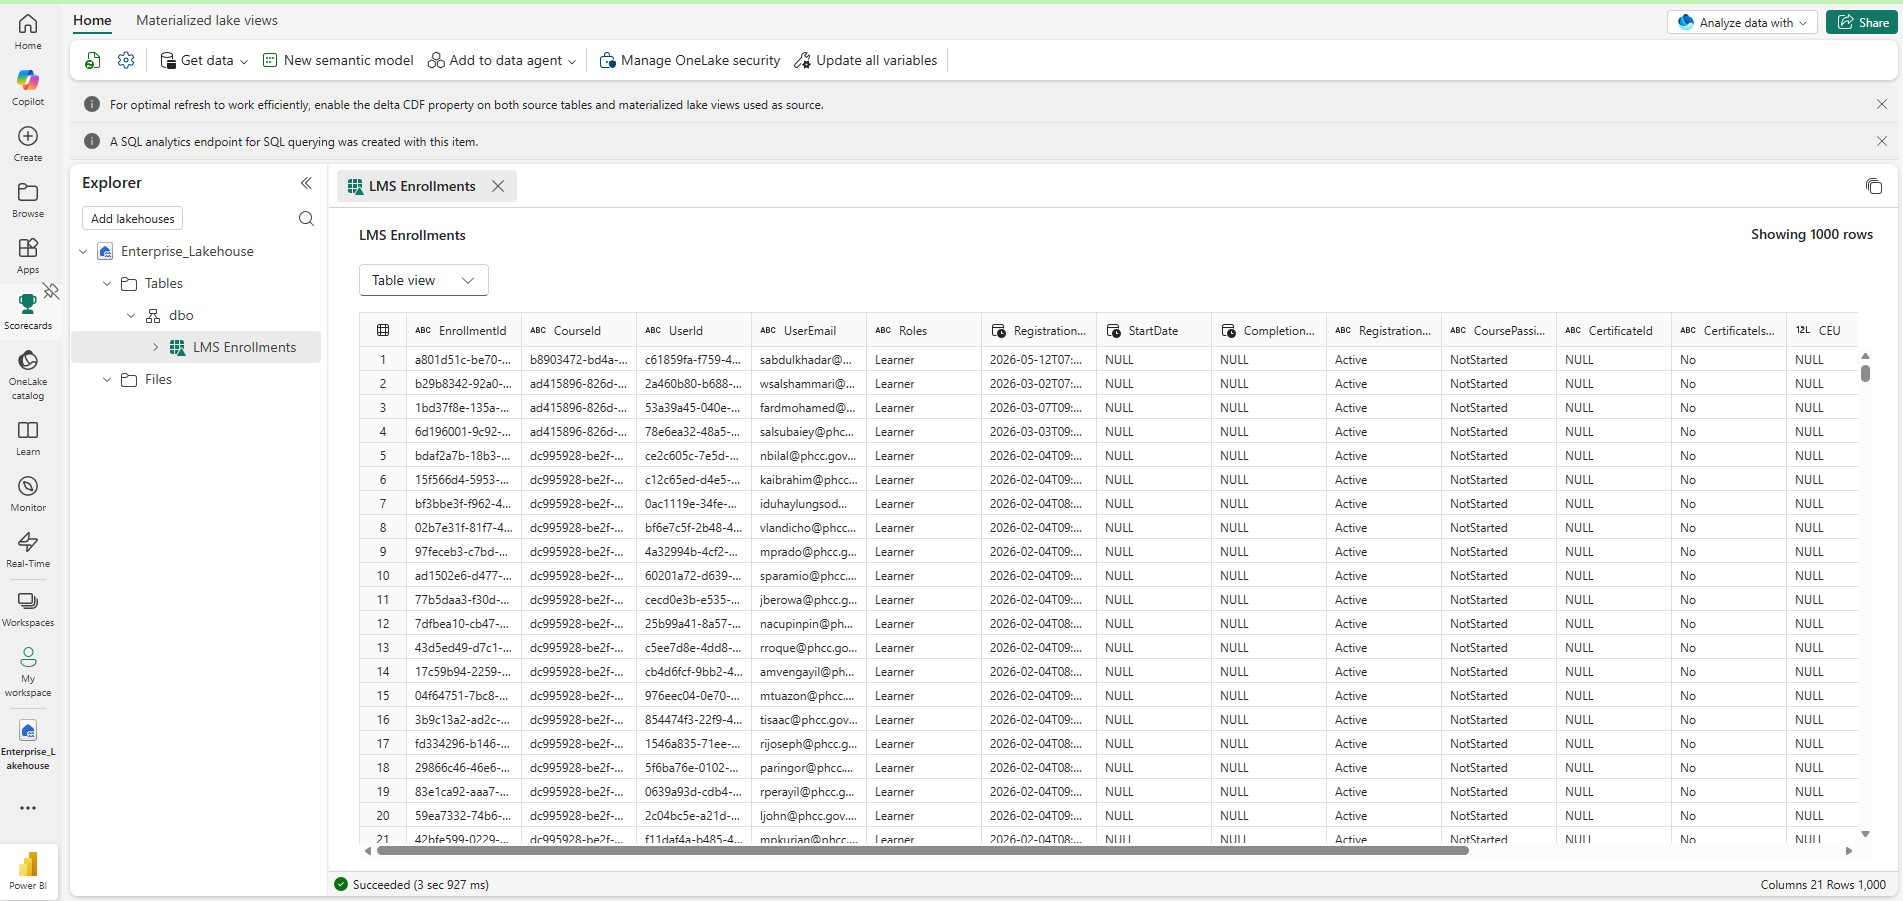Click the vertical scrollbar thumb of the table

(1865, 372)
